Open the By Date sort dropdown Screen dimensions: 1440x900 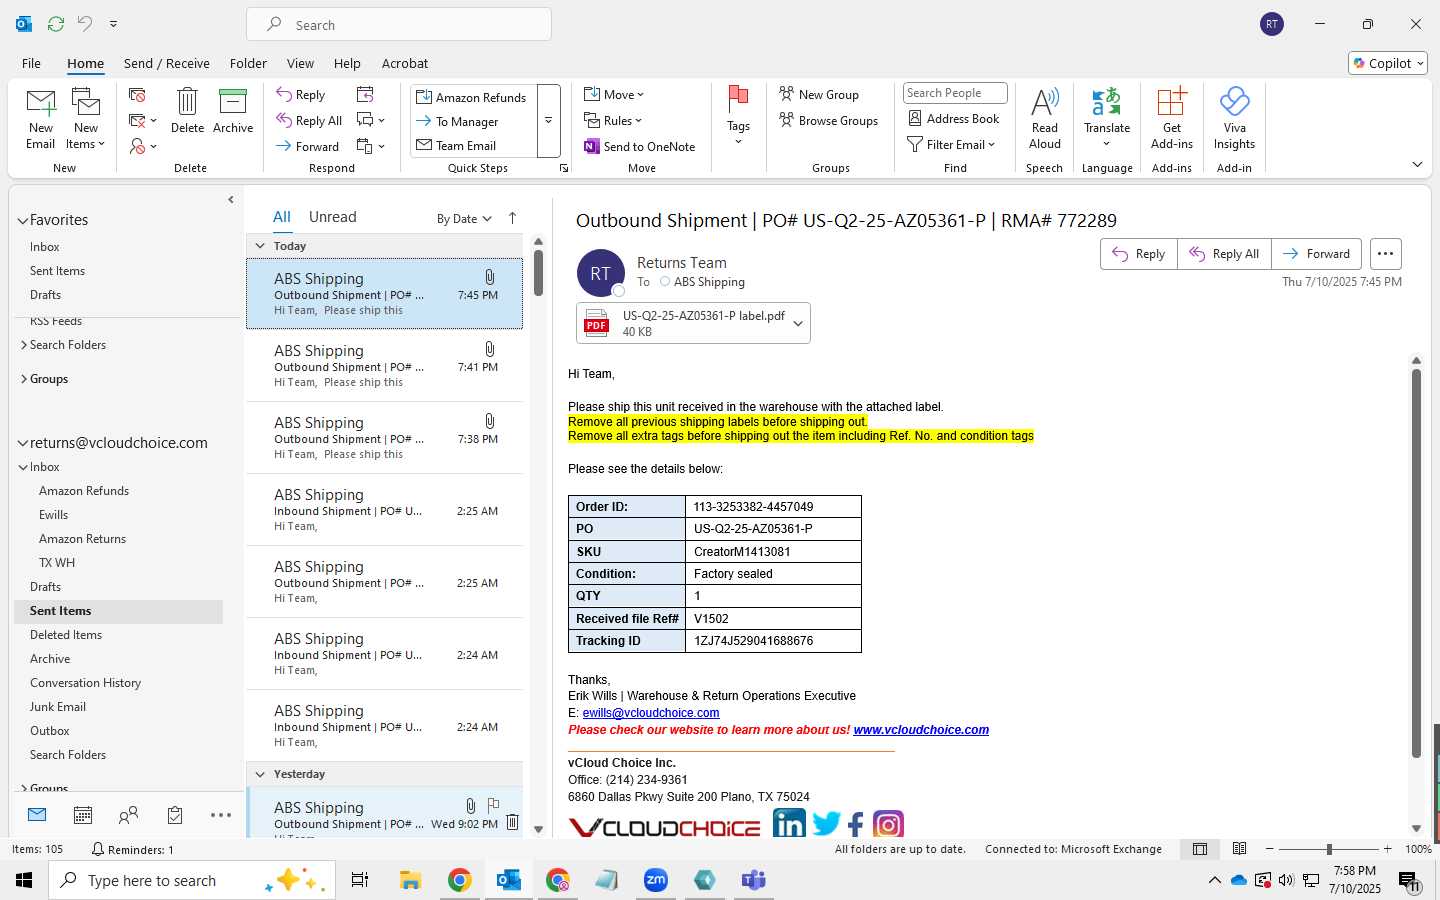point(464,219)
